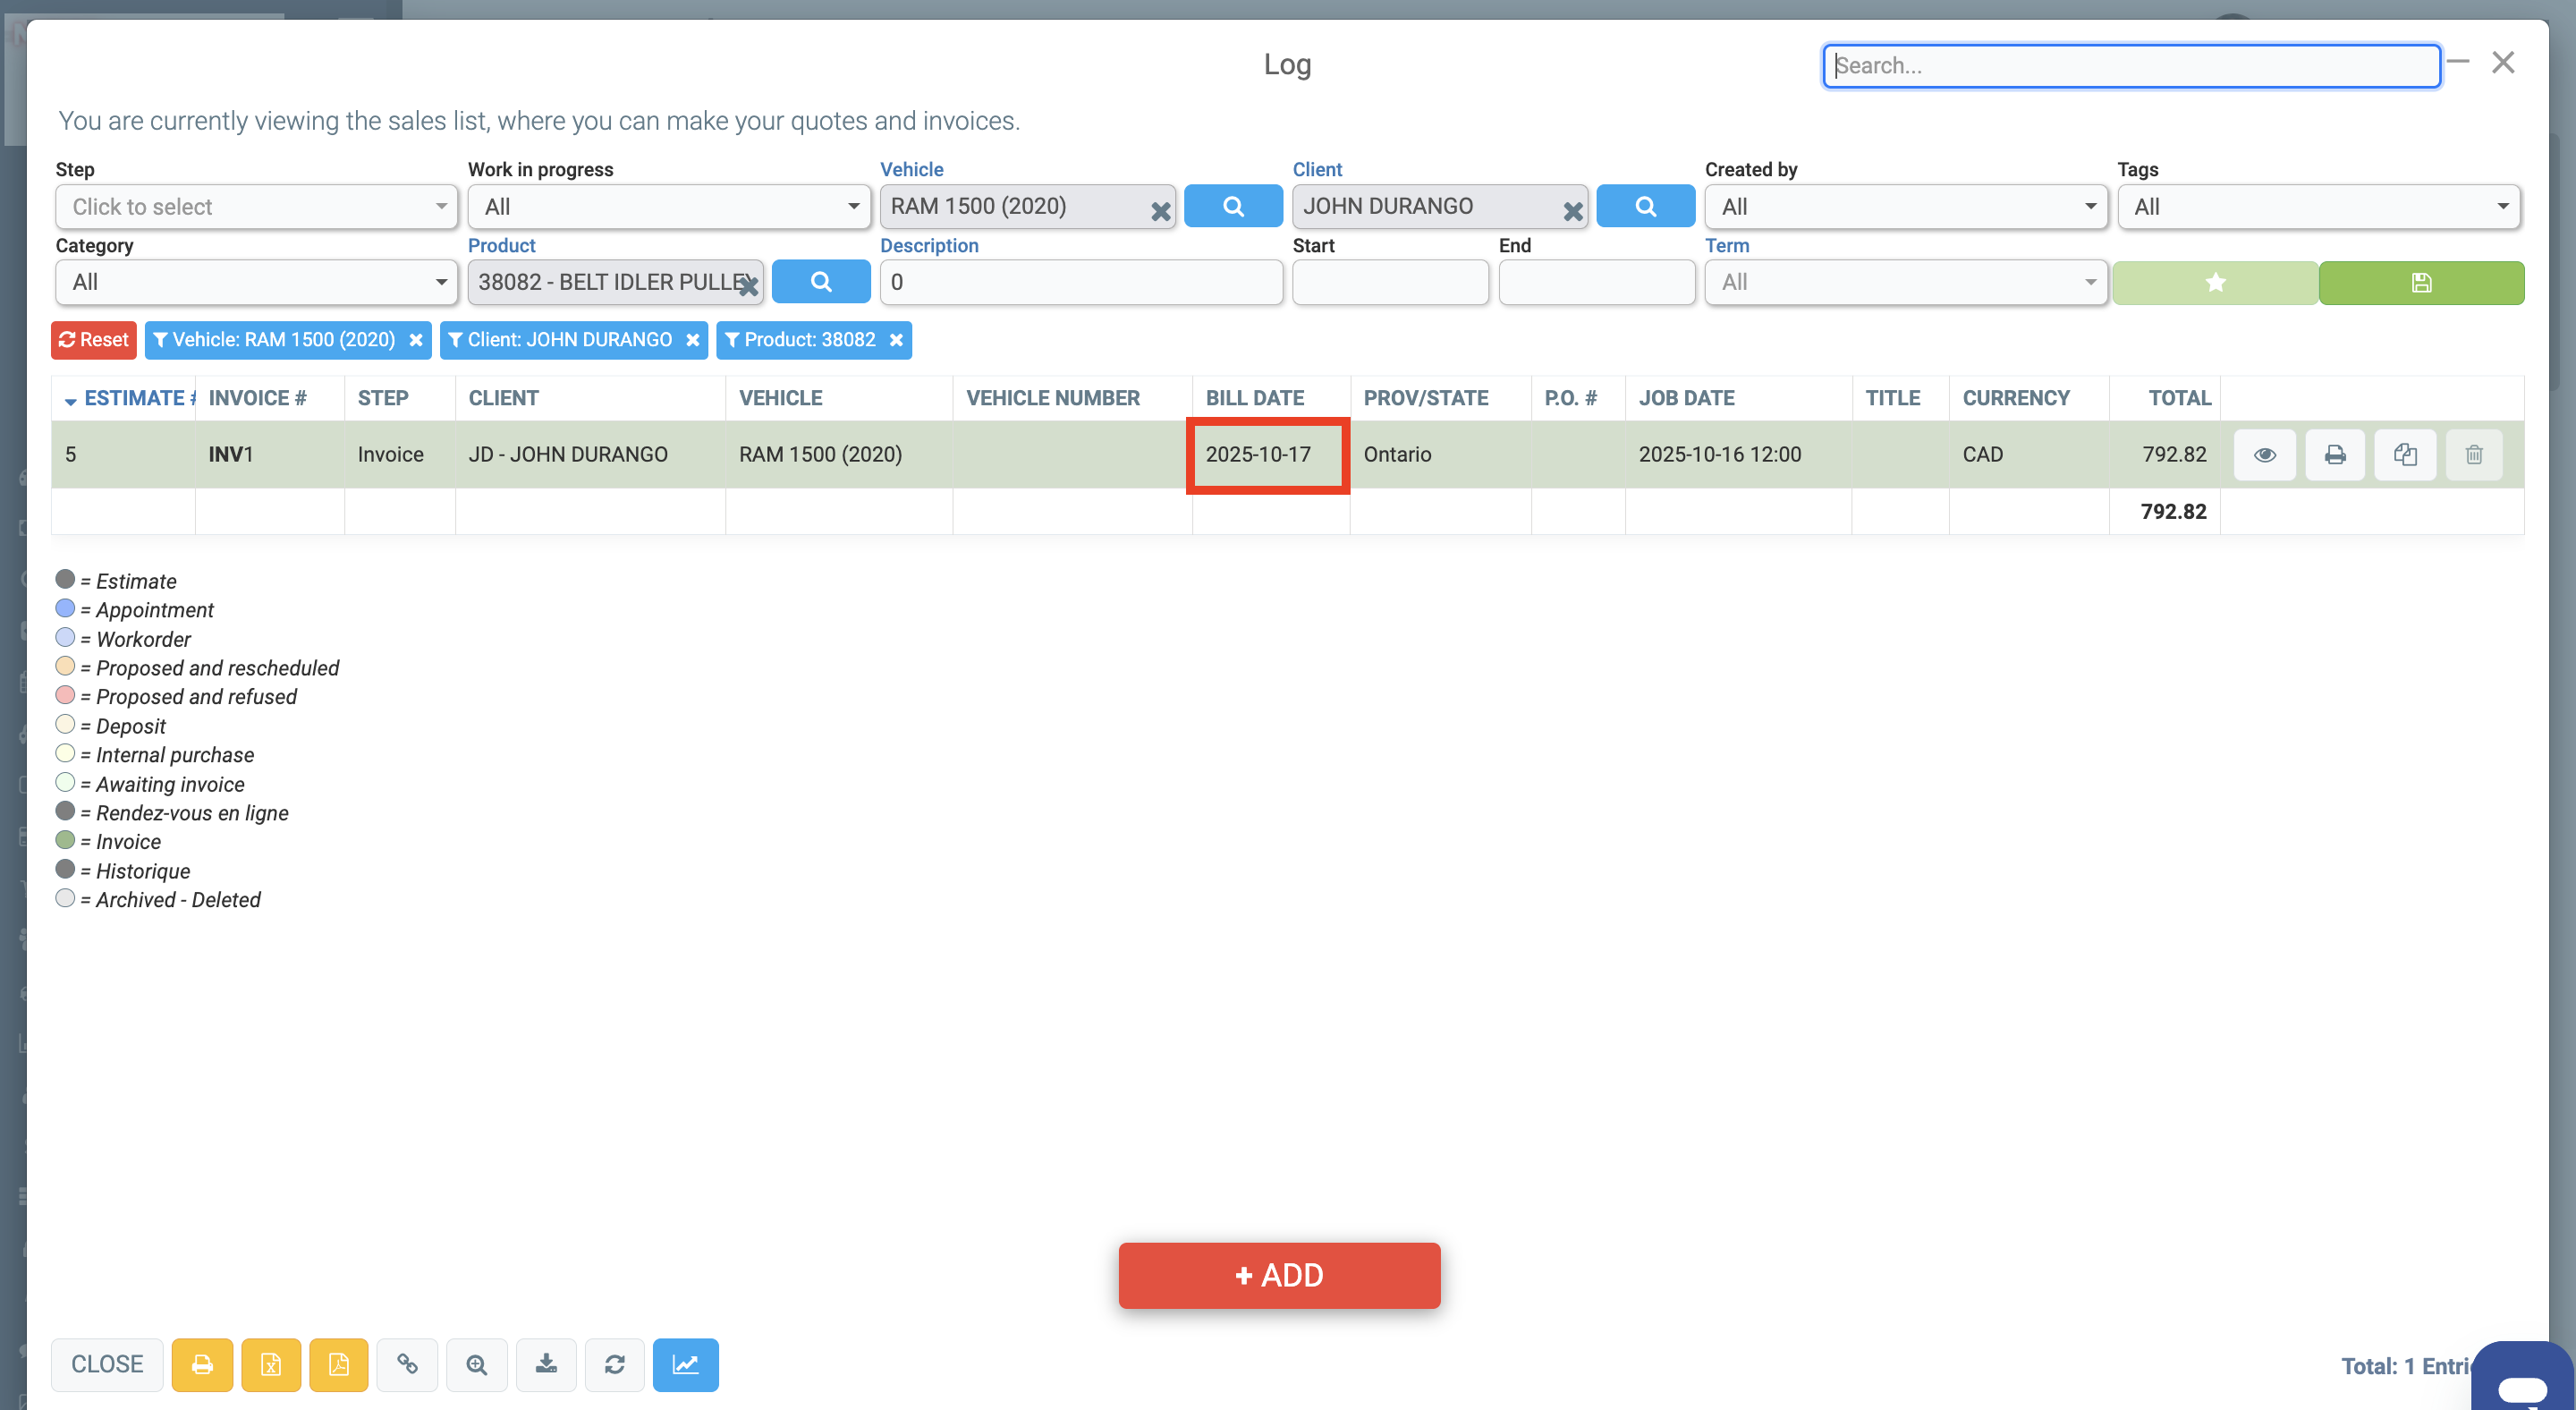Print invoice INV1 using row printer icon
2576x1410 pixels.
[2334, 455]
